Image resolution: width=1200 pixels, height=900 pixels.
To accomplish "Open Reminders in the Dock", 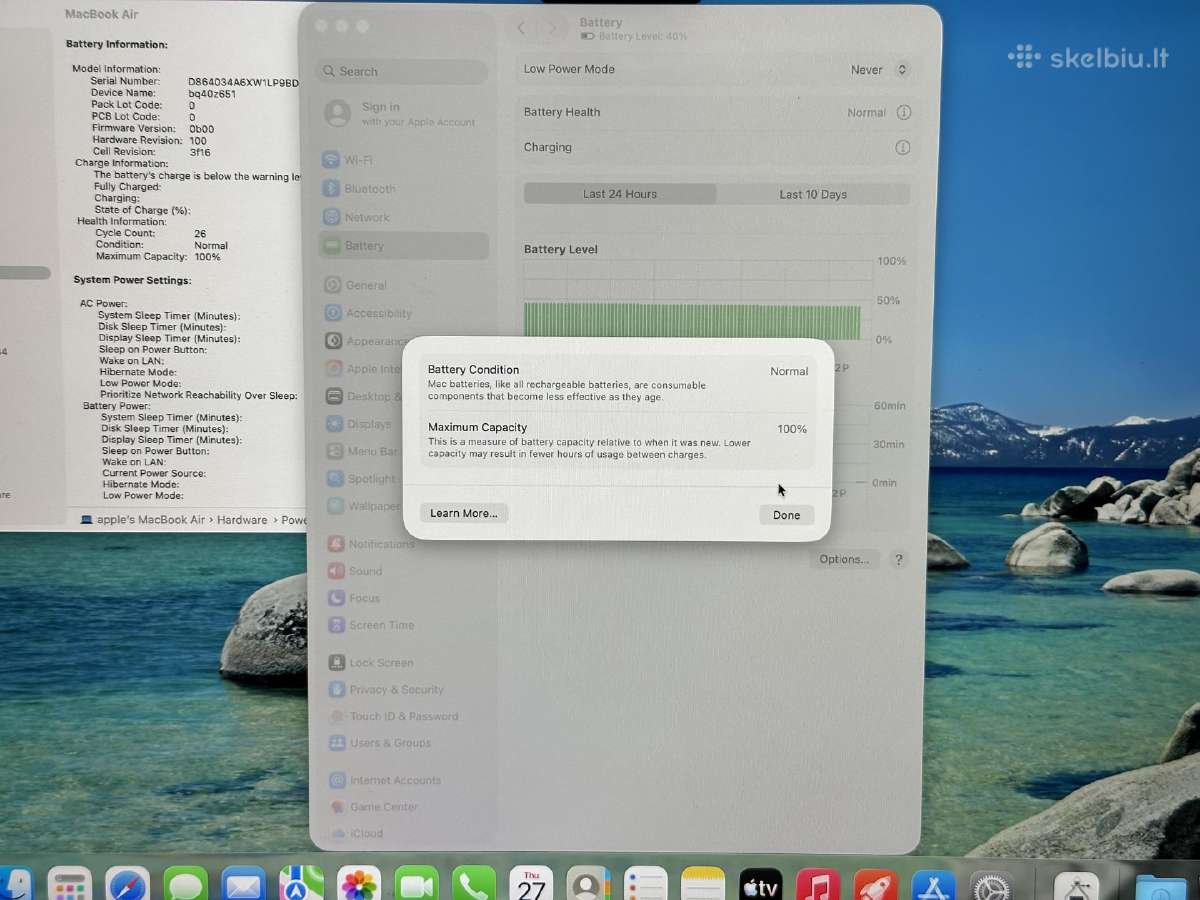I will click(x=645, y=884).
